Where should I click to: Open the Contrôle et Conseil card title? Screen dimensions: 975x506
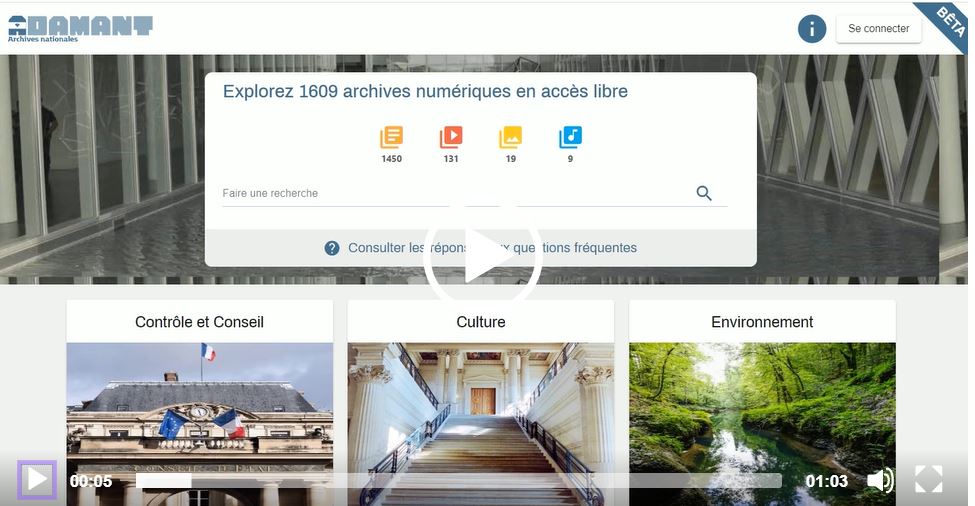point(200,322)
